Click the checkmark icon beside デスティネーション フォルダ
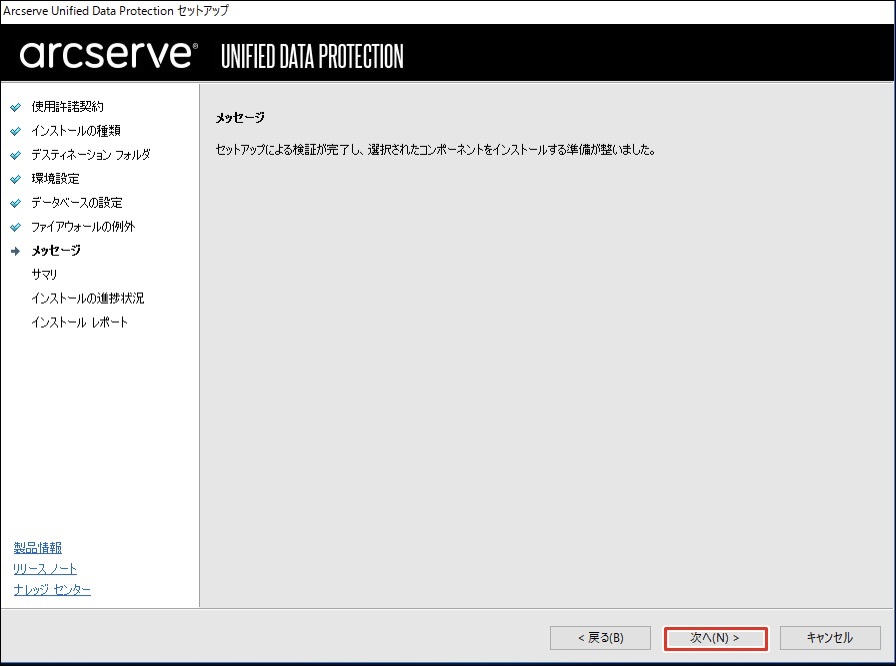Screen dimensions: 896x666 [x=15, y=155]
